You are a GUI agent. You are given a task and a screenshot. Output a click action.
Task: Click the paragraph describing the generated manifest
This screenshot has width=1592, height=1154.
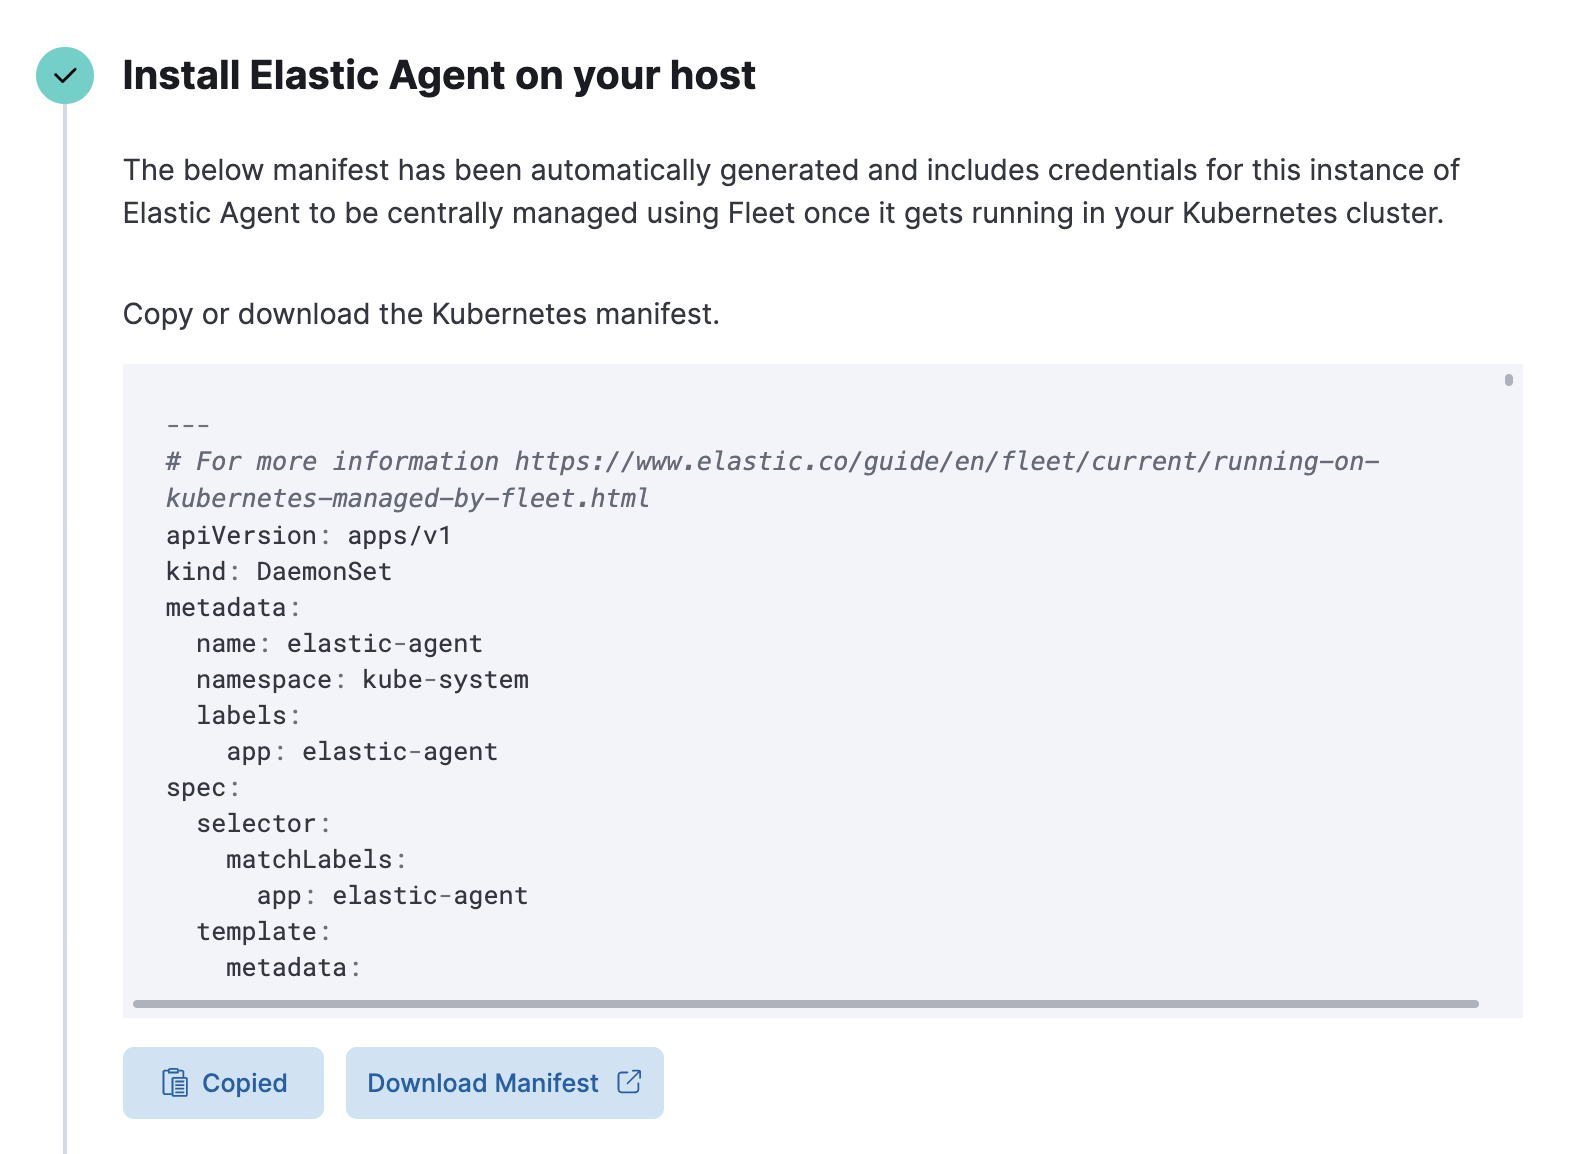[x=790, y=191]
